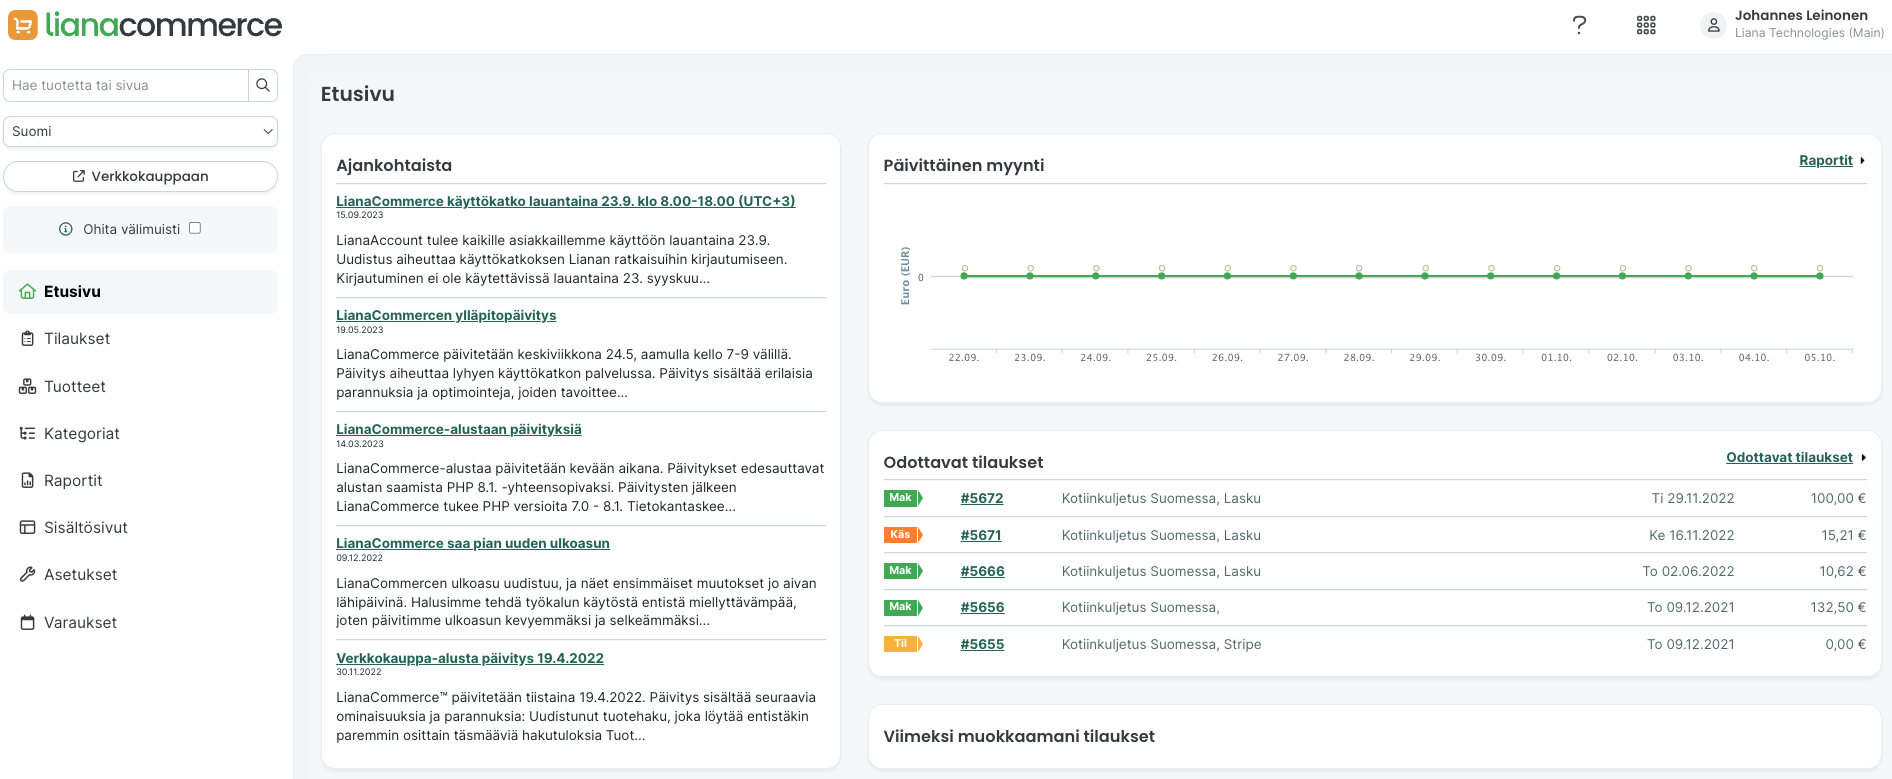This screenshot has height=779, width=1892.
Task: Focus the Hae tuotetta tai sivua search field
Action: click(x=126, y=85)
